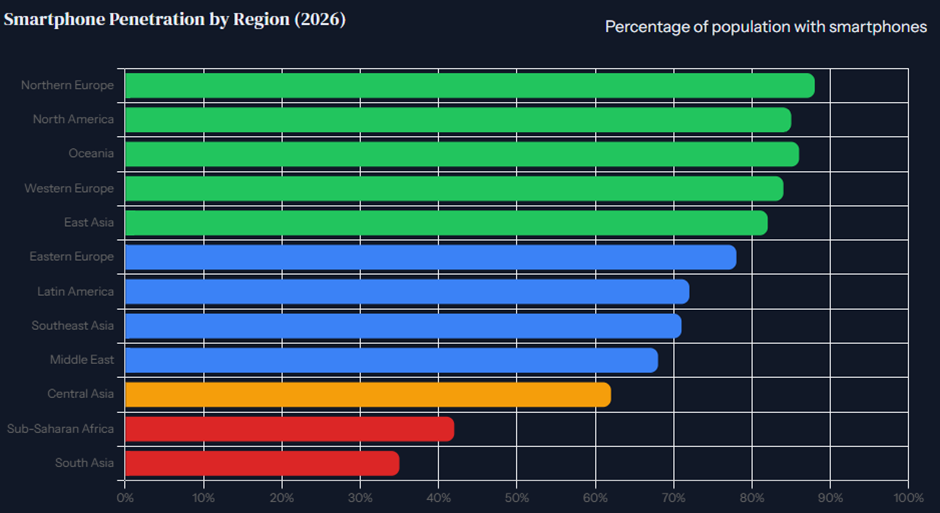
Task: Click the Latin America bar
Action: [x=407, y=292]
